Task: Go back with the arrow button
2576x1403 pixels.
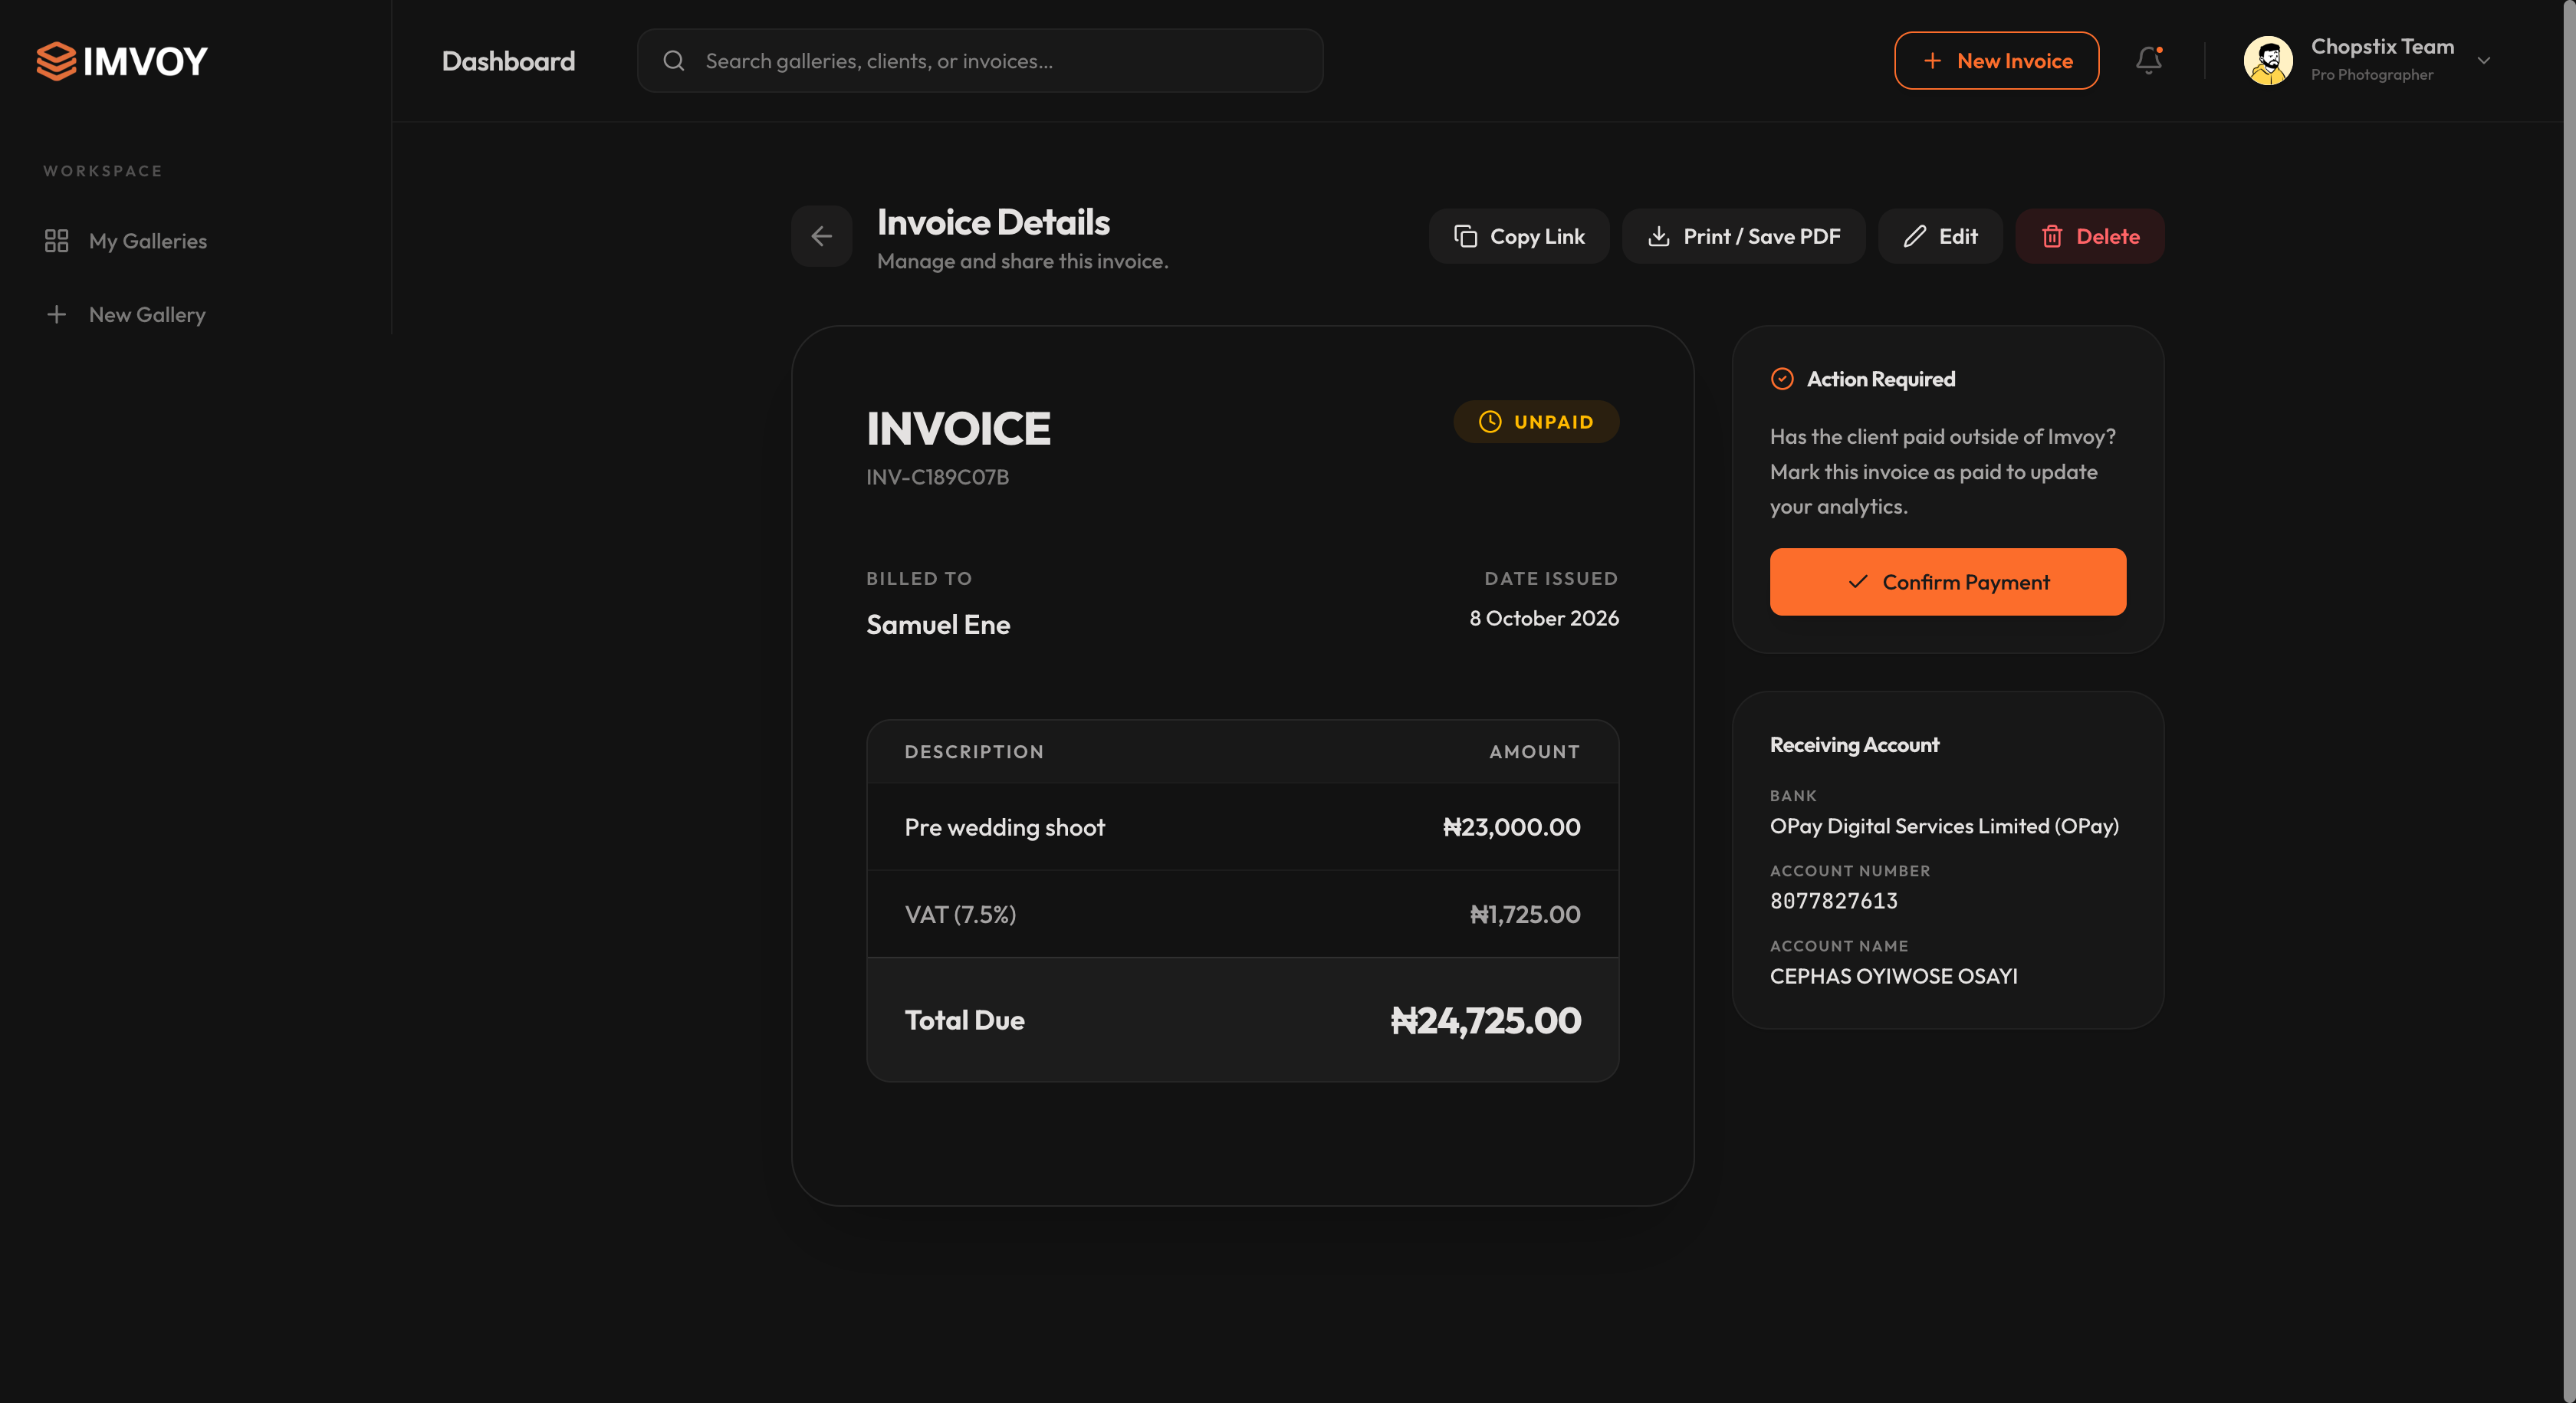Action: coord(821,236)
